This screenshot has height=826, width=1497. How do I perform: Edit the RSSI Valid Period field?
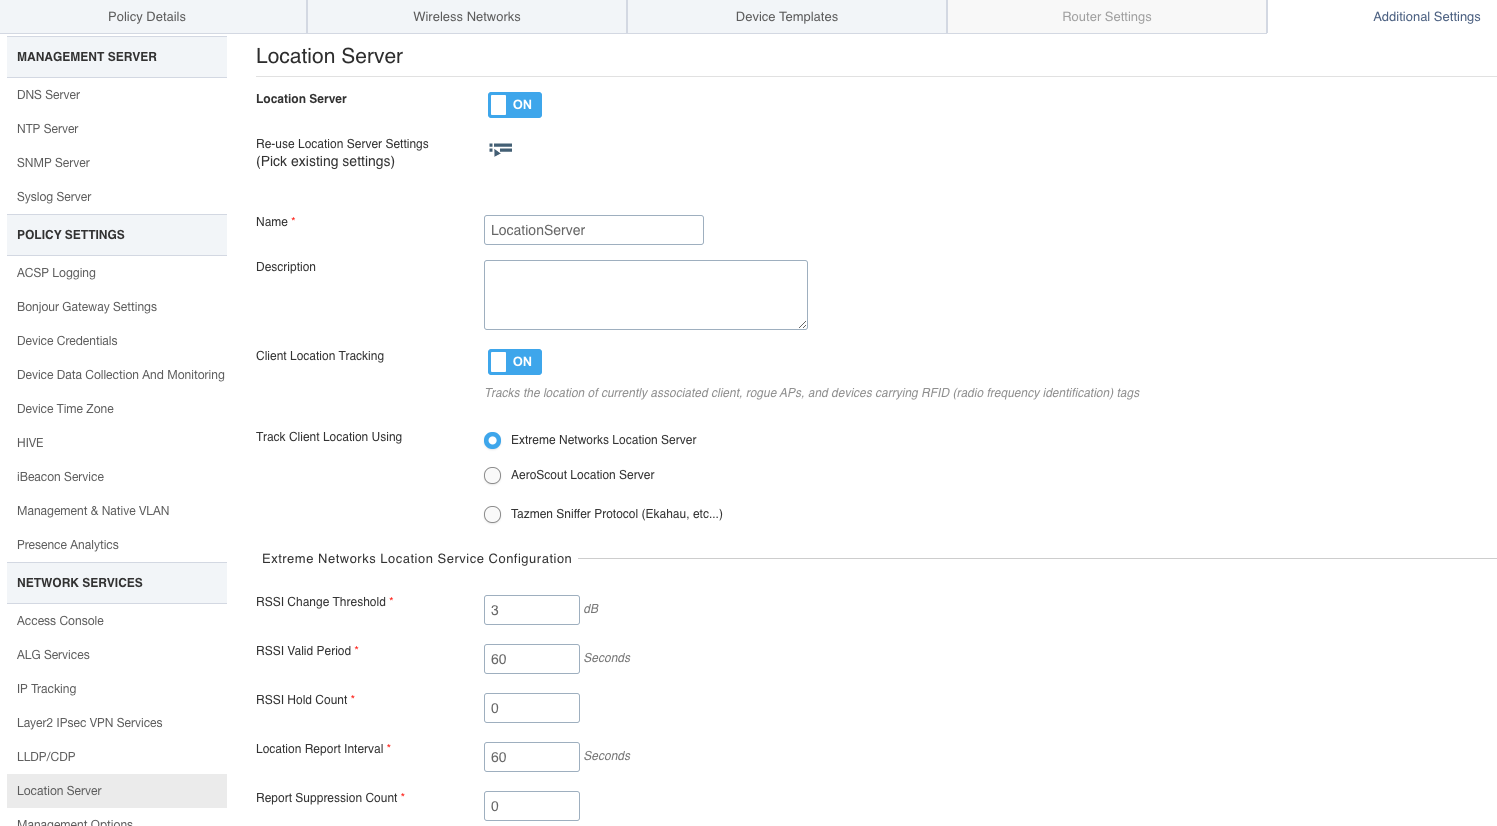point(532,659)
